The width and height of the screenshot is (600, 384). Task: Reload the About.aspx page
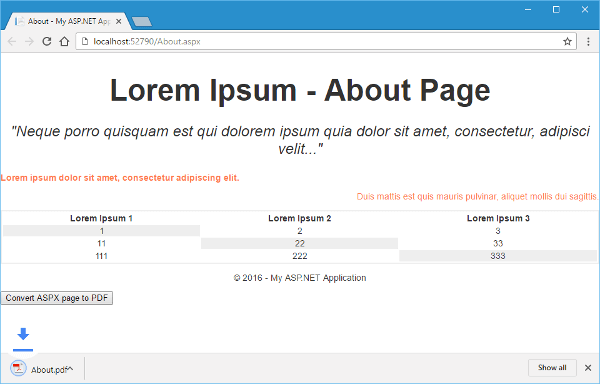point(47,41)
